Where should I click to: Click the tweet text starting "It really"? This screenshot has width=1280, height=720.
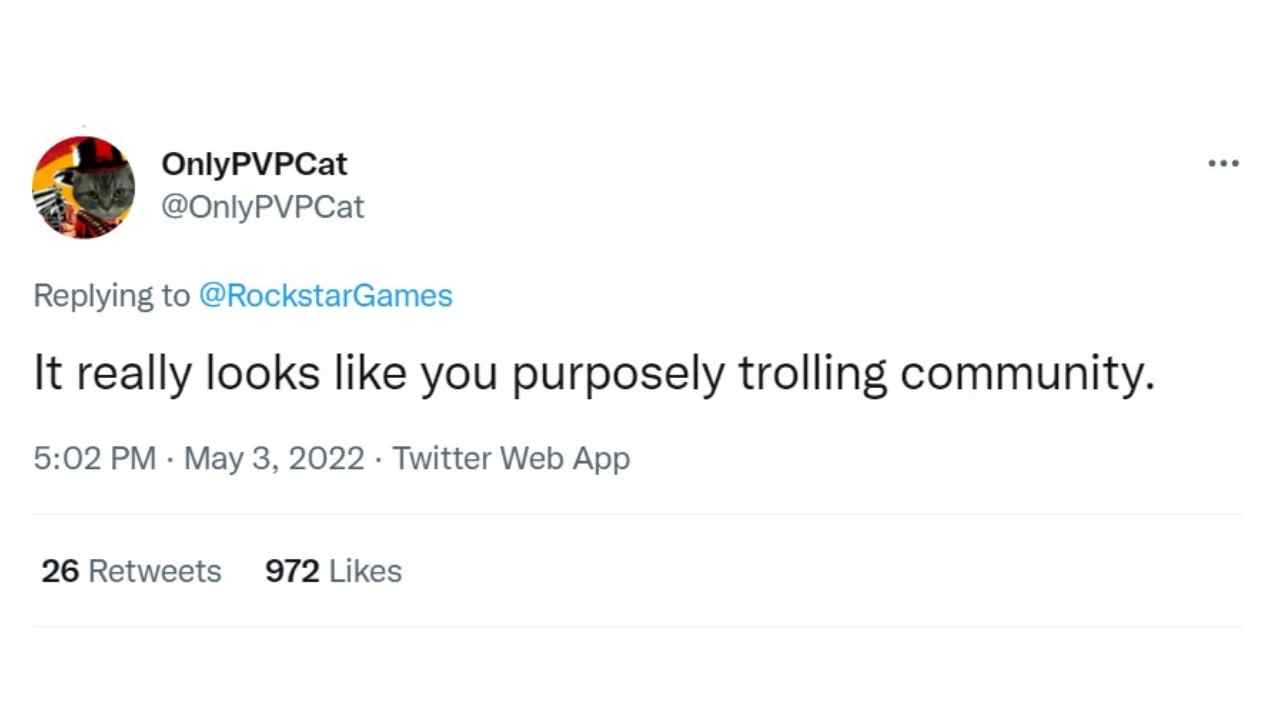(594, 373)
